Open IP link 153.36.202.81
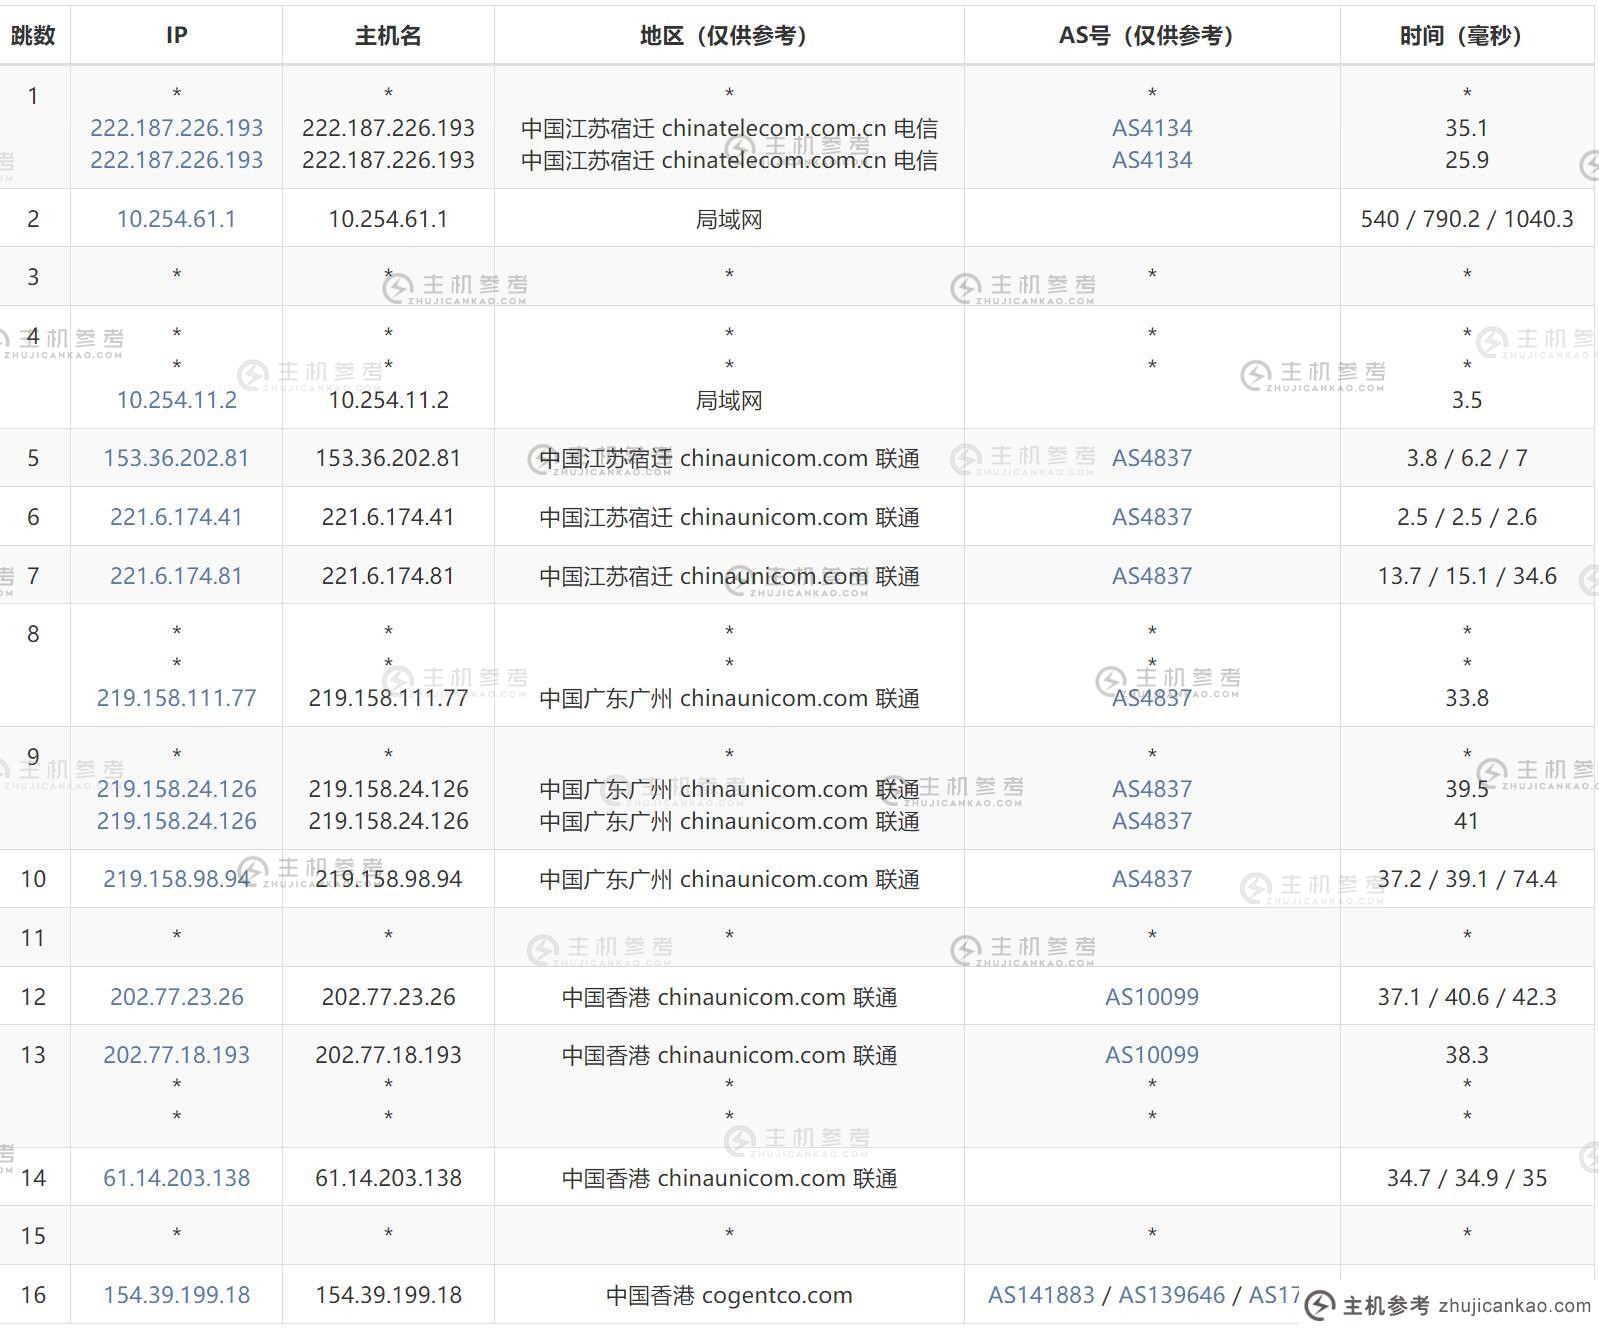 coord(176,458)
